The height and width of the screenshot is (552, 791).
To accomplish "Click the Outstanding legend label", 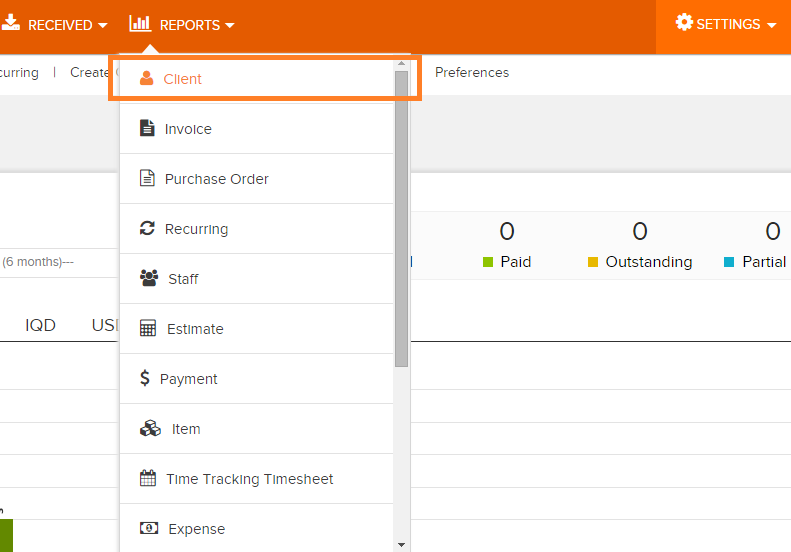I will tap(649, 262).
